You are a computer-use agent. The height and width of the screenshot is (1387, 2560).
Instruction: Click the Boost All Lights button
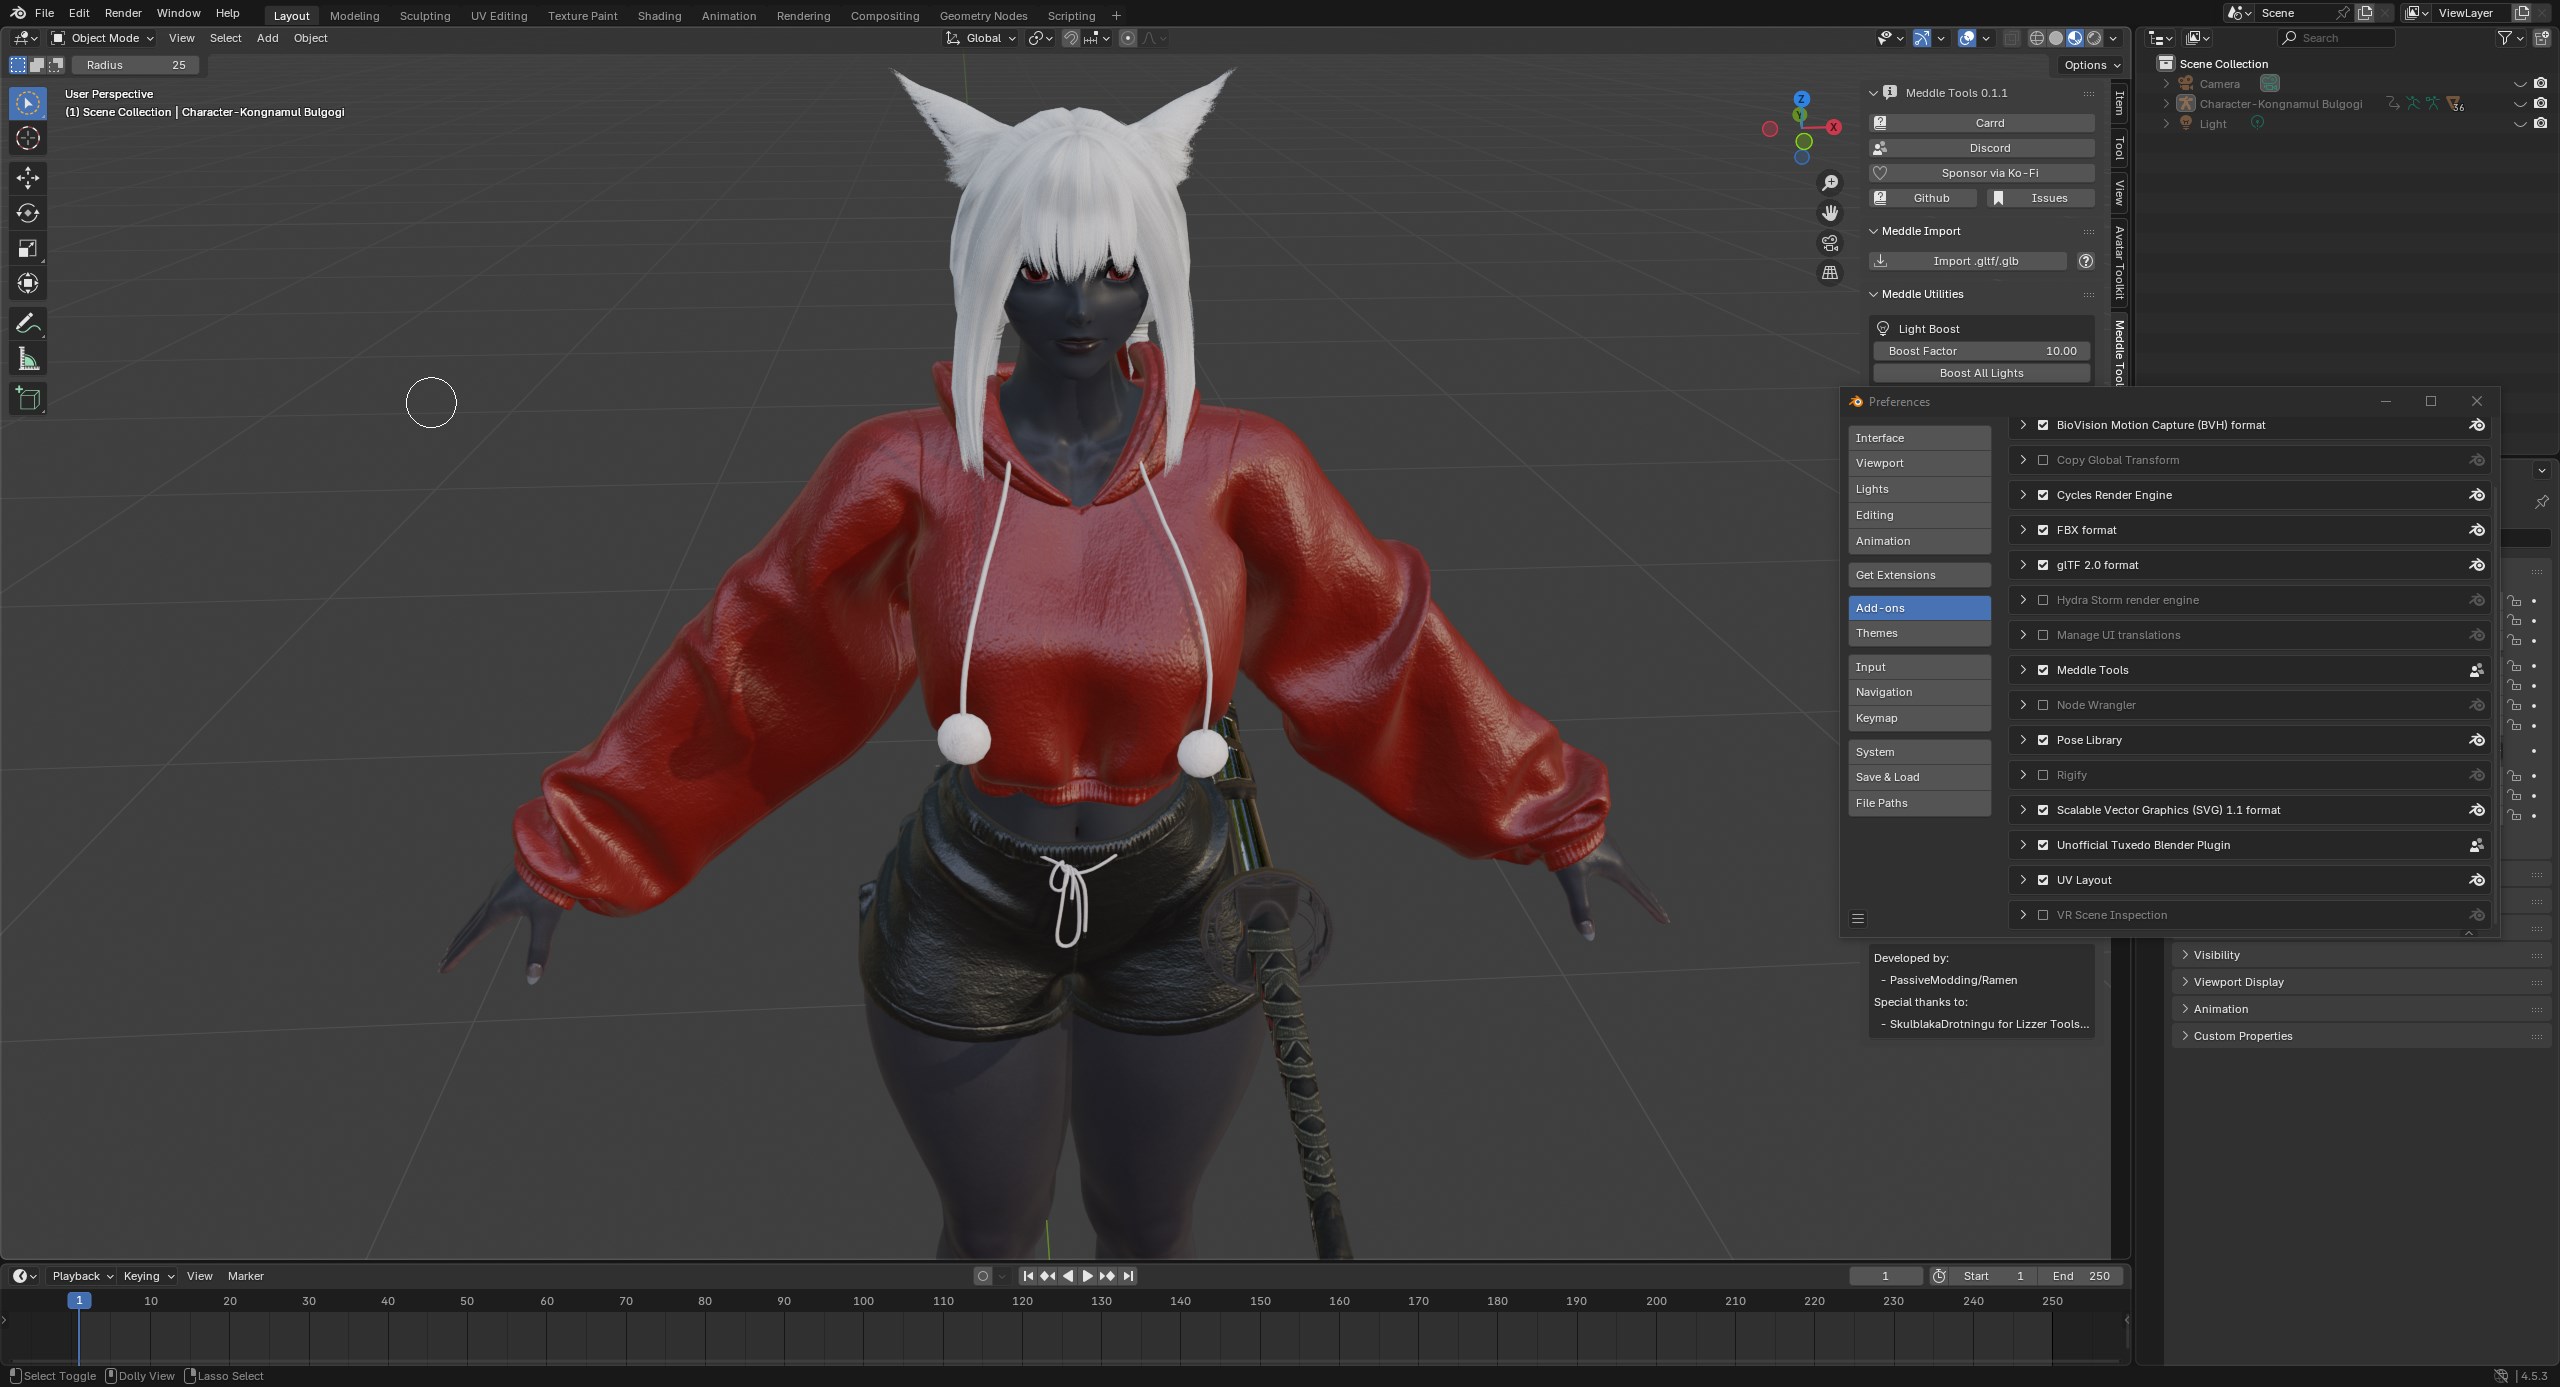point(1980,373)
